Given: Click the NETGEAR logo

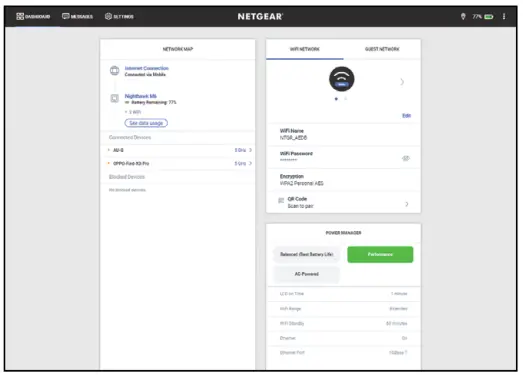Looking at the screenshot, I should (260, 16).
